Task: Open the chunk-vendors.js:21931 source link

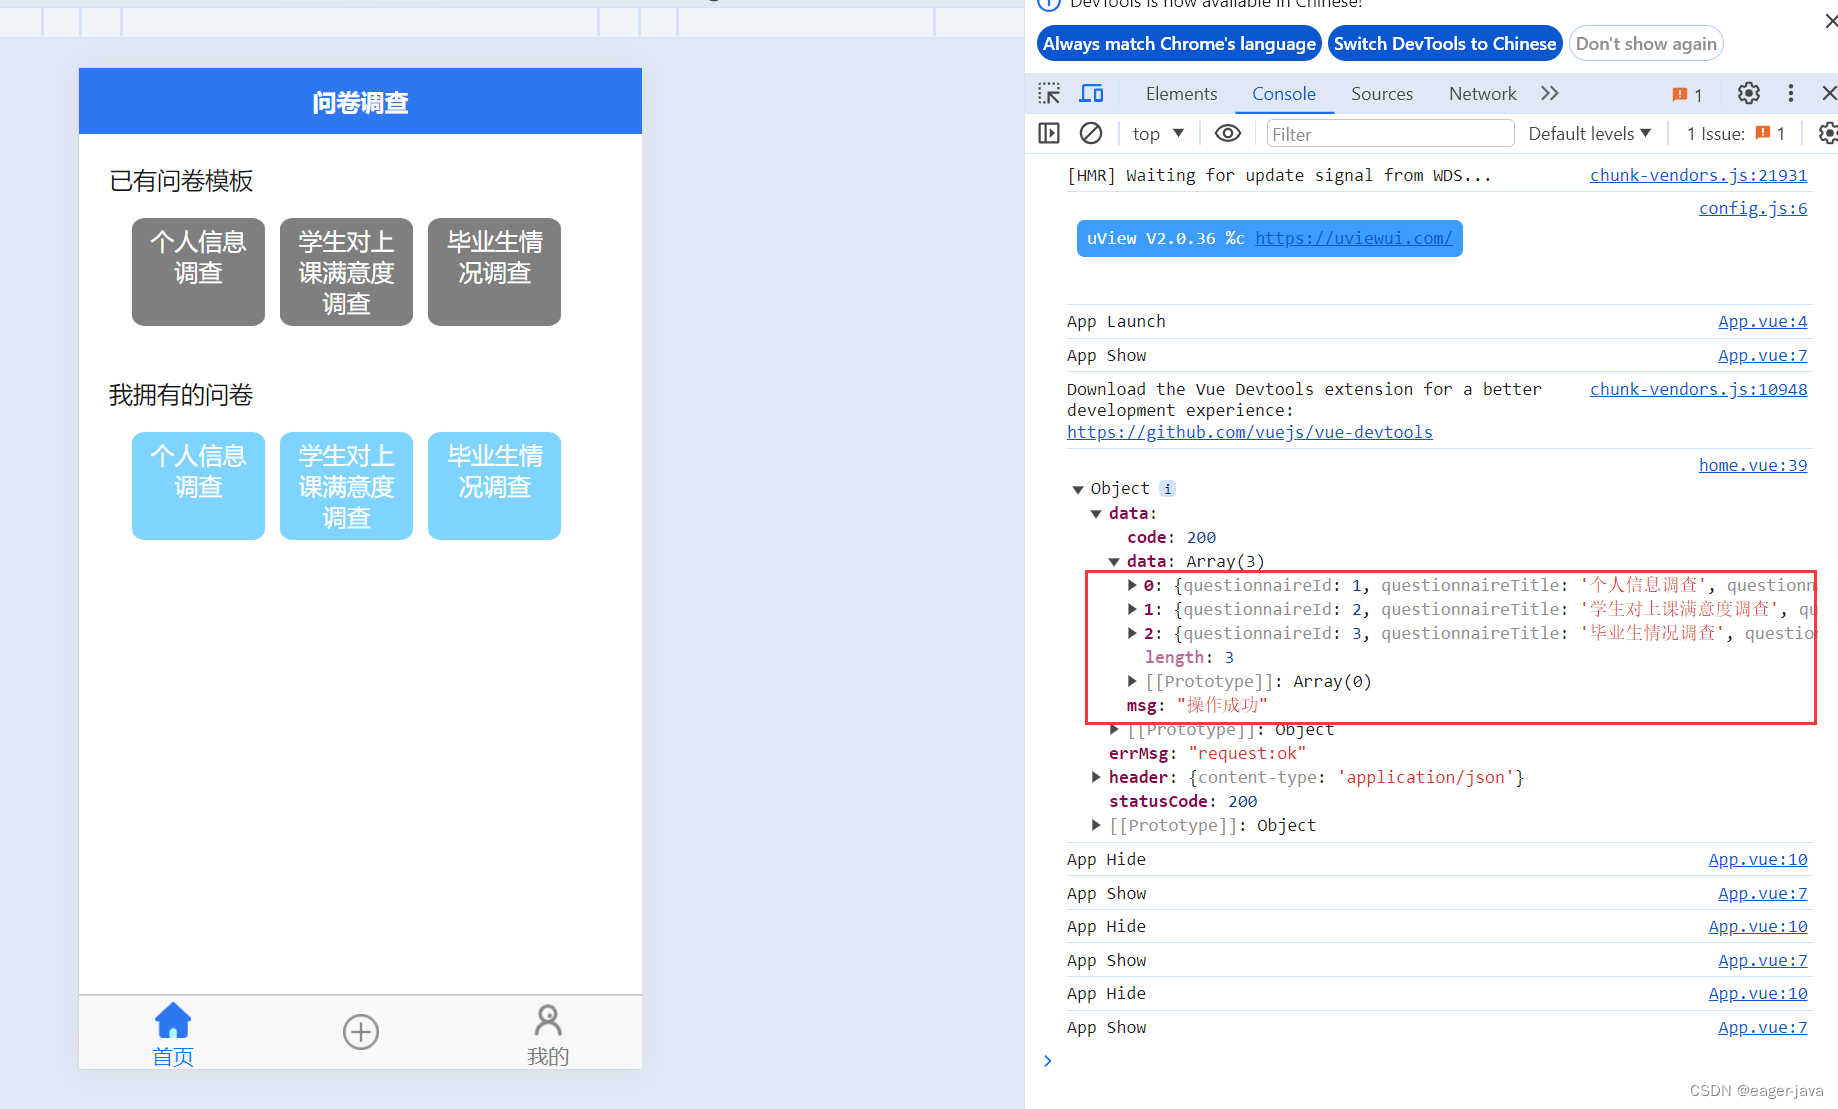Action: coord(1698,175)
